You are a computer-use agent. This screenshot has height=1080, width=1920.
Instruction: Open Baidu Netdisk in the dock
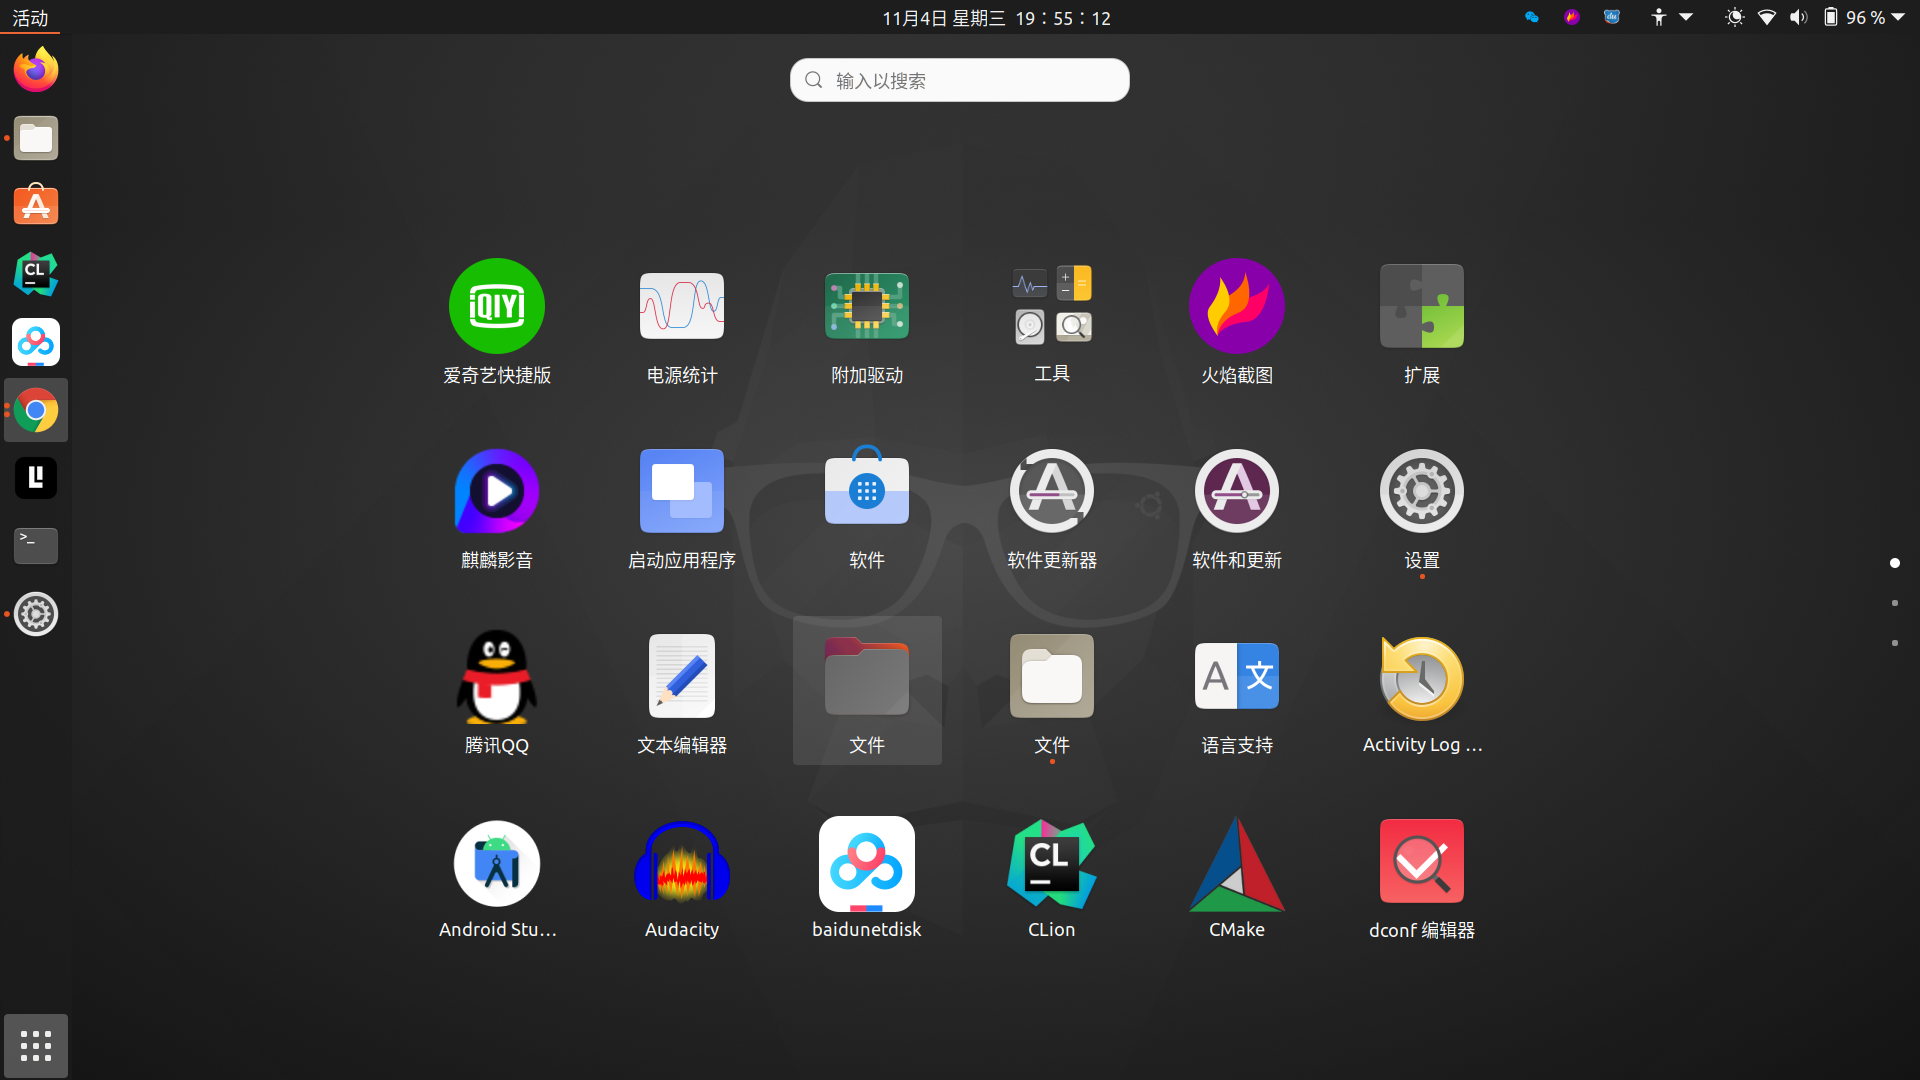pos(36,342)
